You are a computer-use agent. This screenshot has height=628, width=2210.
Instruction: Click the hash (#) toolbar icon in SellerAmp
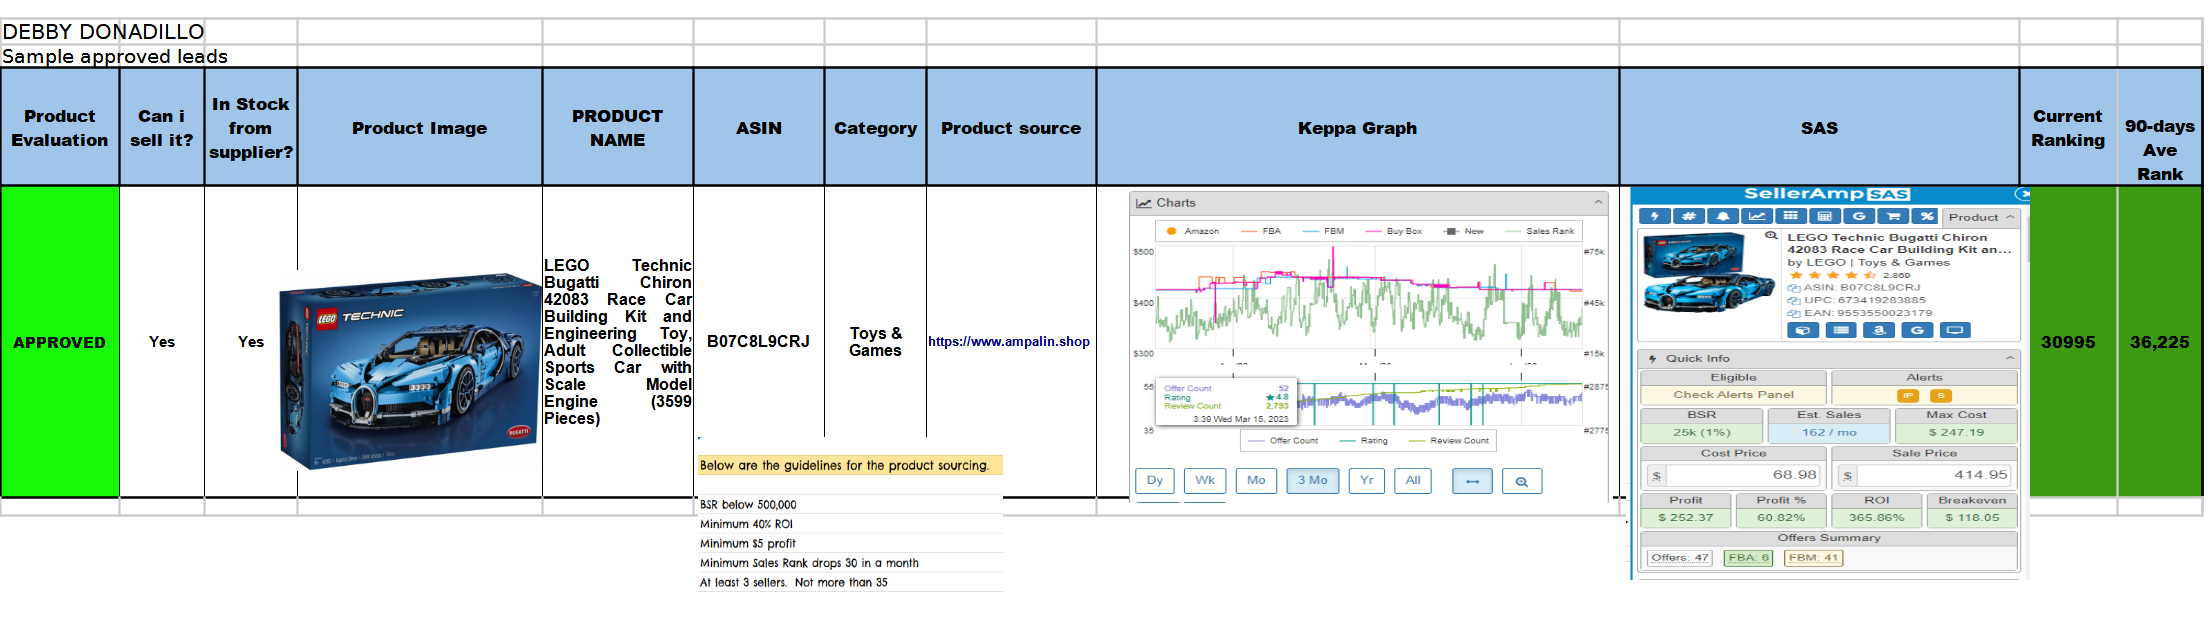(1688, 216)
